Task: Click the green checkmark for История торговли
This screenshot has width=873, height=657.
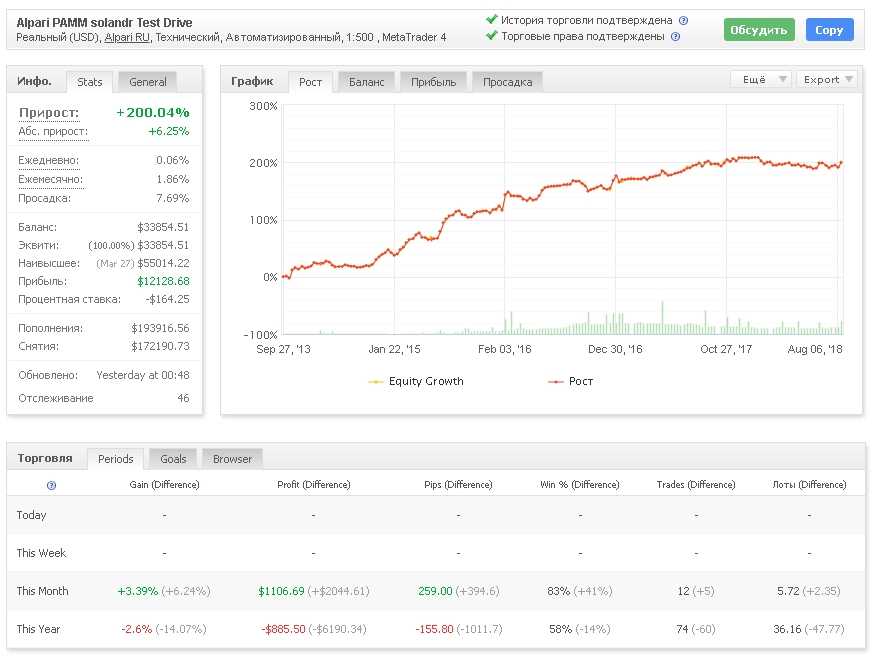Action: click(491, 19)
